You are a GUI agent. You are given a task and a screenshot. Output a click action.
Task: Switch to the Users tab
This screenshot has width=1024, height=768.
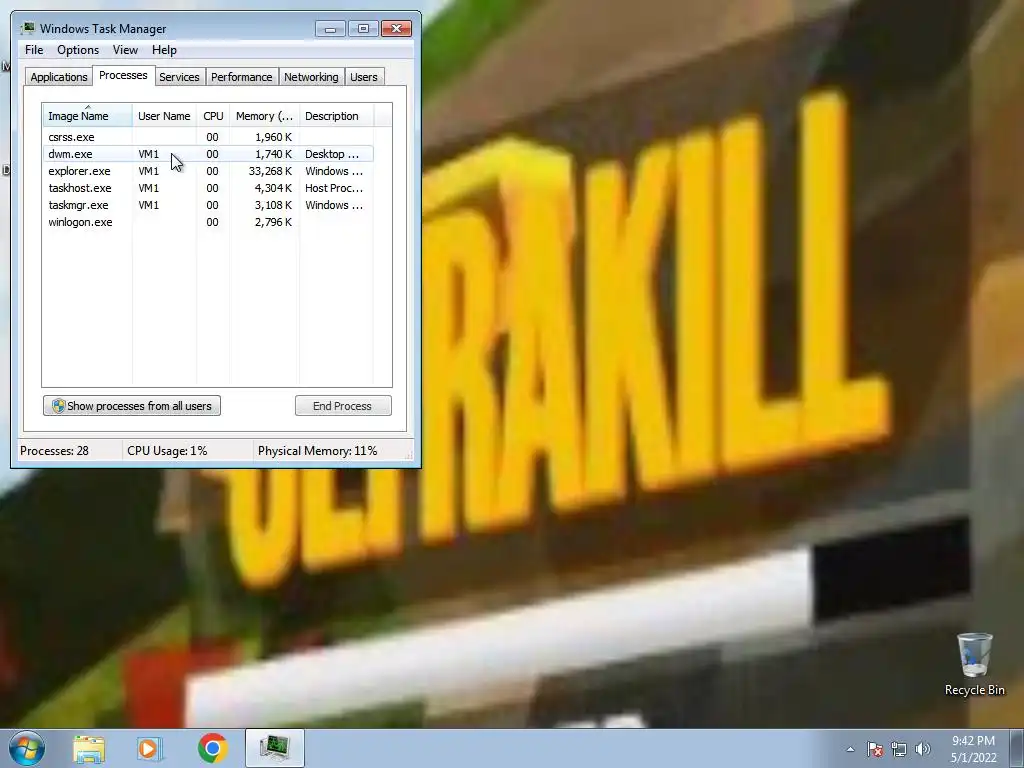pos(363,77)
